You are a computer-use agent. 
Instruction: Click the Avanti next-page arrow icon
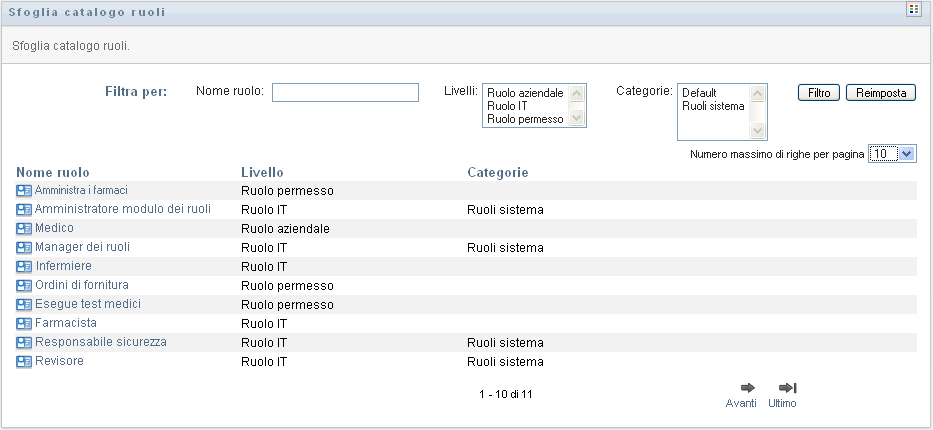tap(747, 388)
